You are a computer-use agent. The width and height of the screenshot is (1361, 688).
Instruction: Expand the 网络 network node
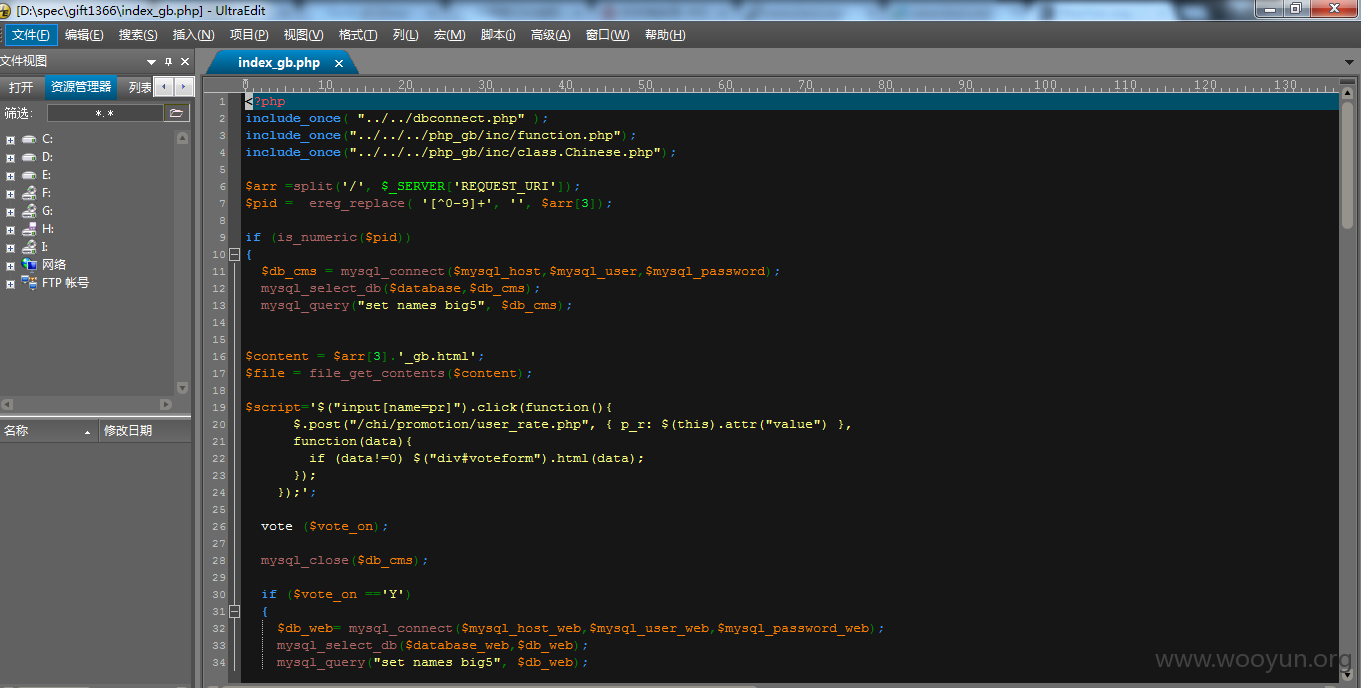[x=10, y=266]
